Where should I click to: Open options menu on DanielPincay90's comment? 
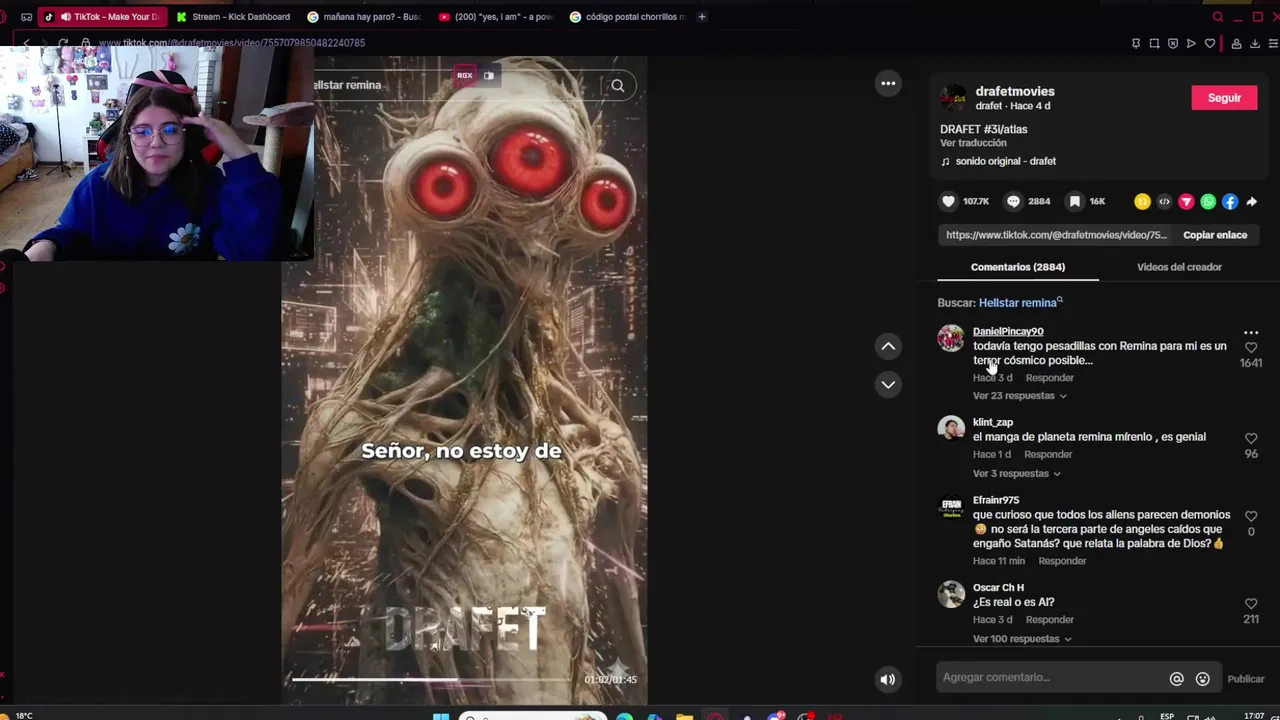pyautogui.click(x=1251, y=332)
